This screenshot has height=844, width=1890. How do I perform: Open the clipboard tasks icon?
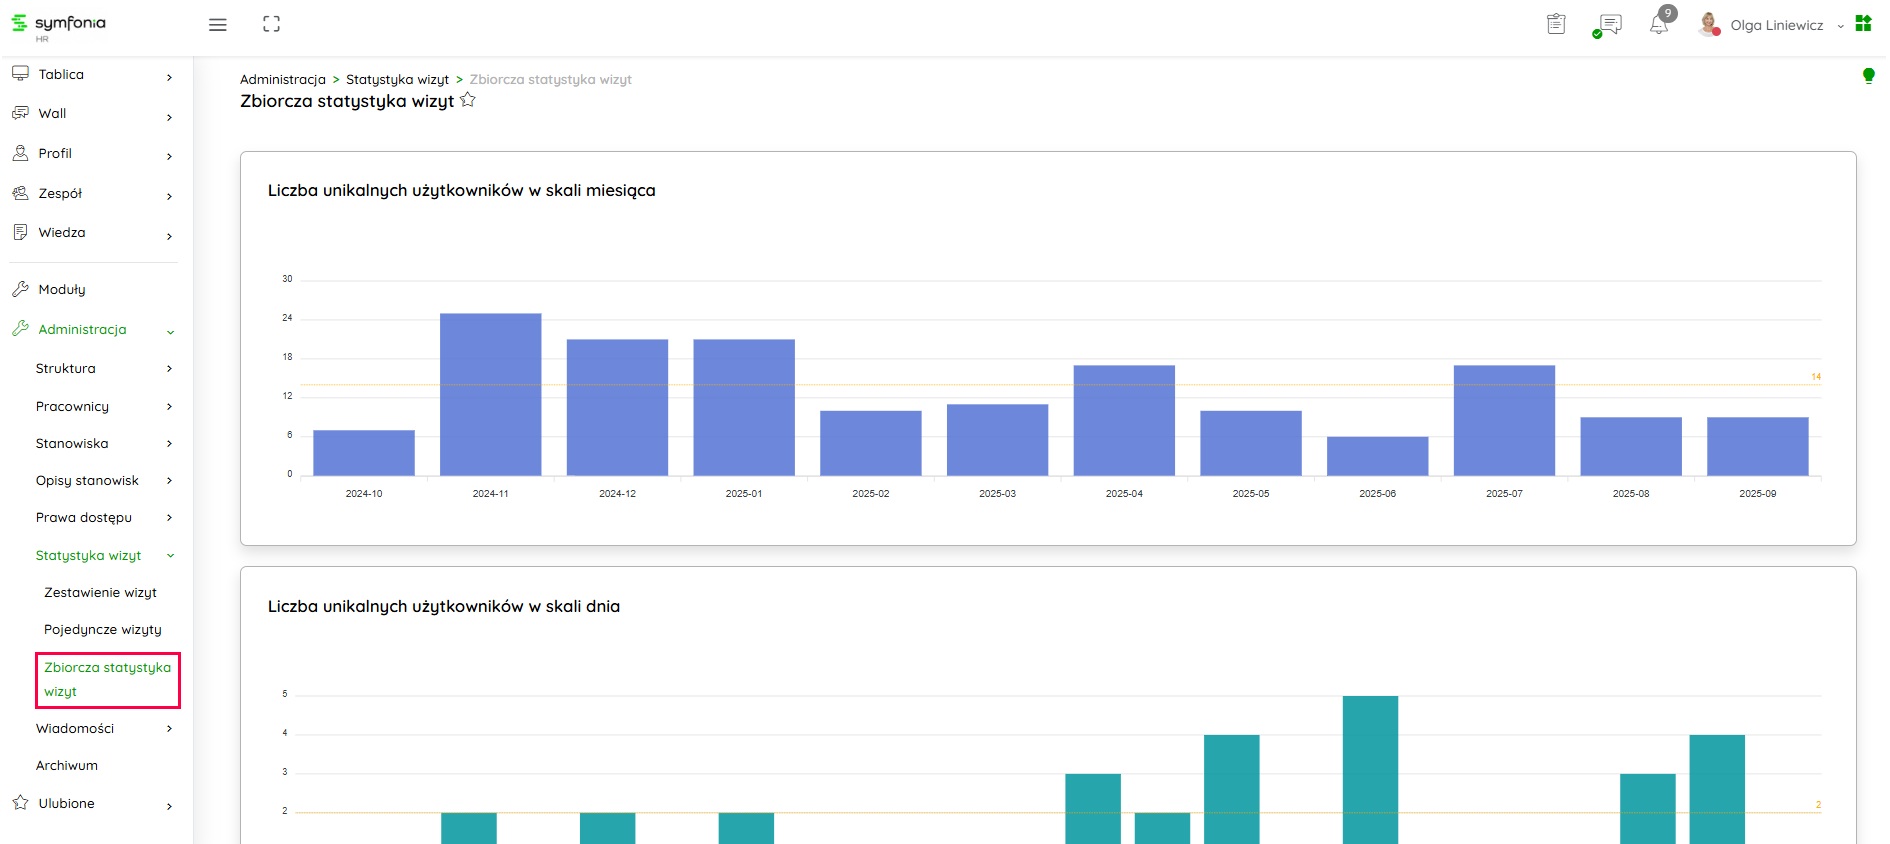coord(1556,25)
